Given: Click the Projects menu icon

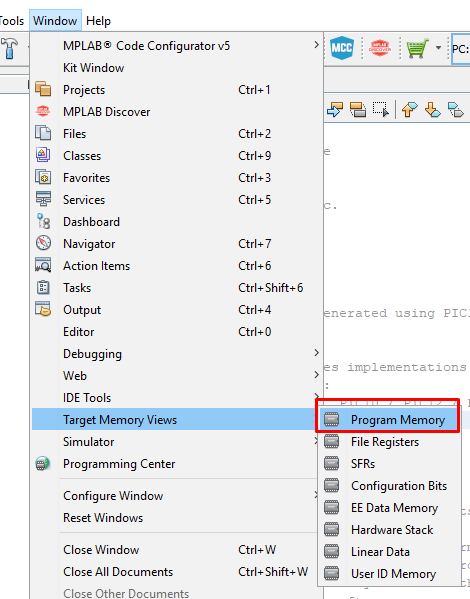Looking at the screenshot, I should point(43,89).
